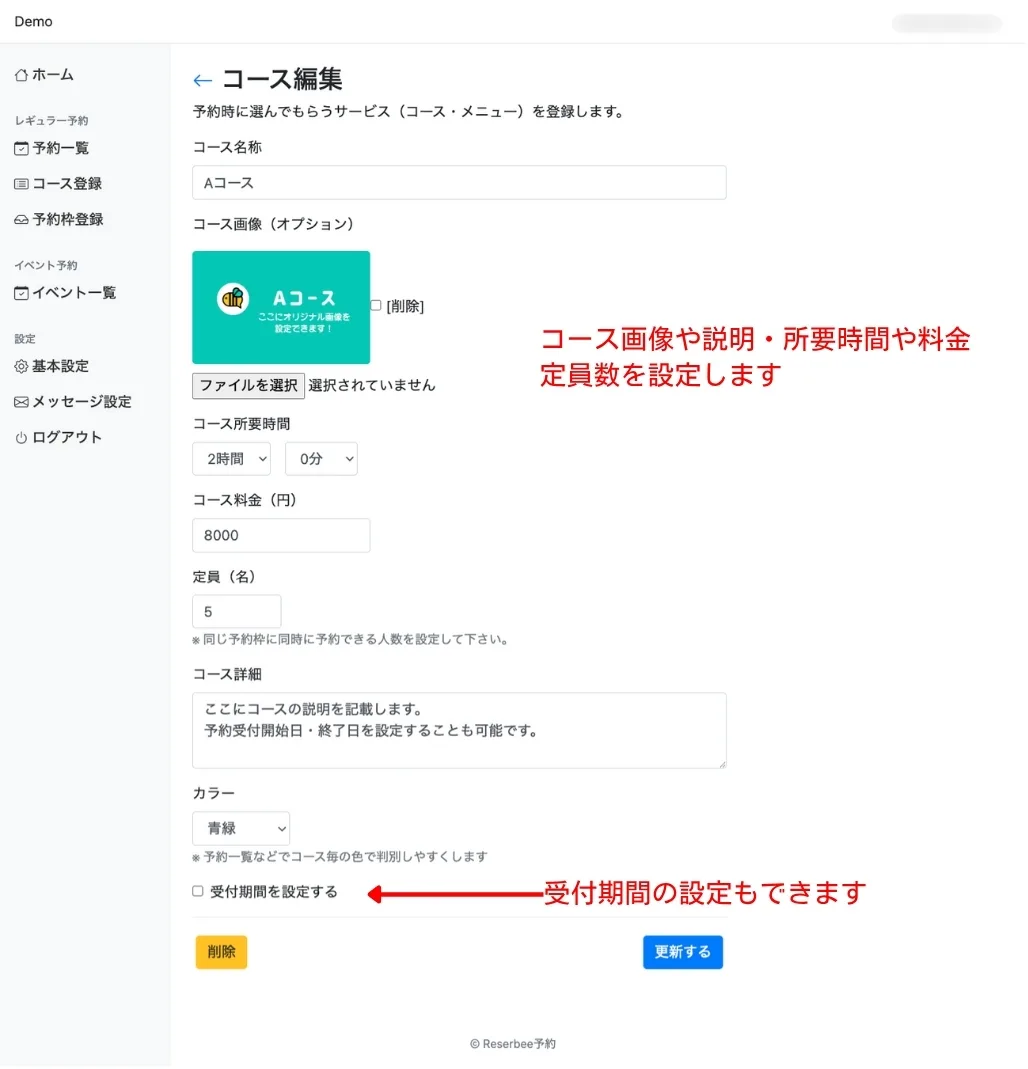1028x1069 pixels.
Task: Click the ファイルを選択 file chooser button
Action: 248,385
